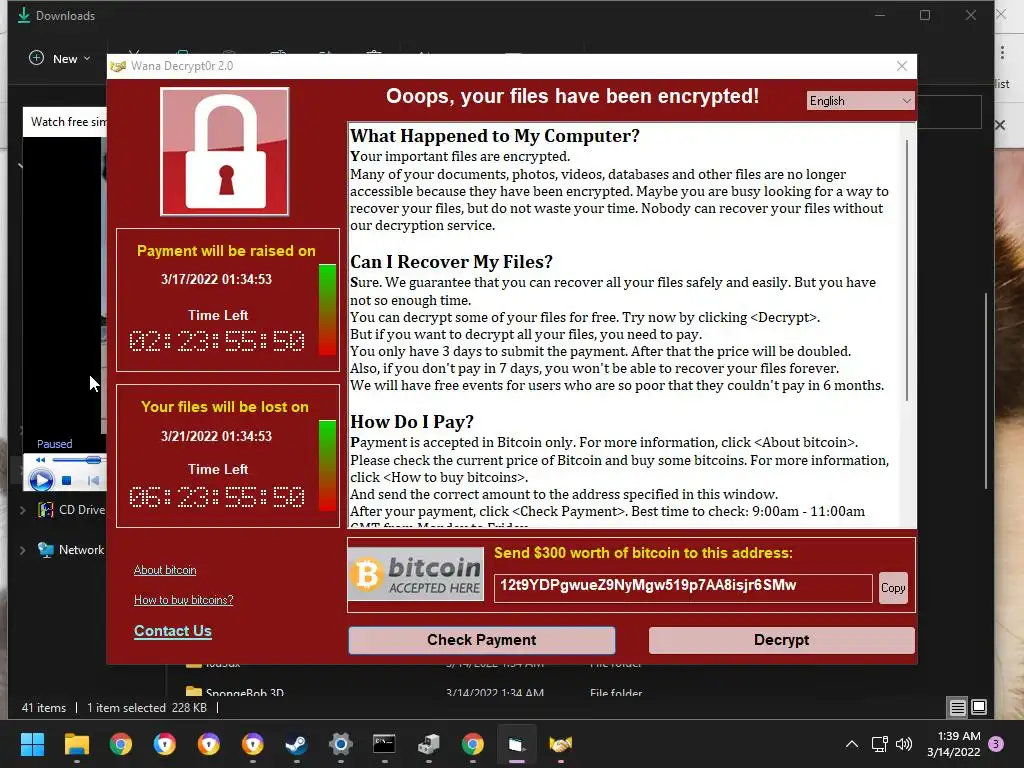The height and width of the screenshot is (768, 1024).
Task: Open the notification badge showing 3
Action: pos(996,744)
